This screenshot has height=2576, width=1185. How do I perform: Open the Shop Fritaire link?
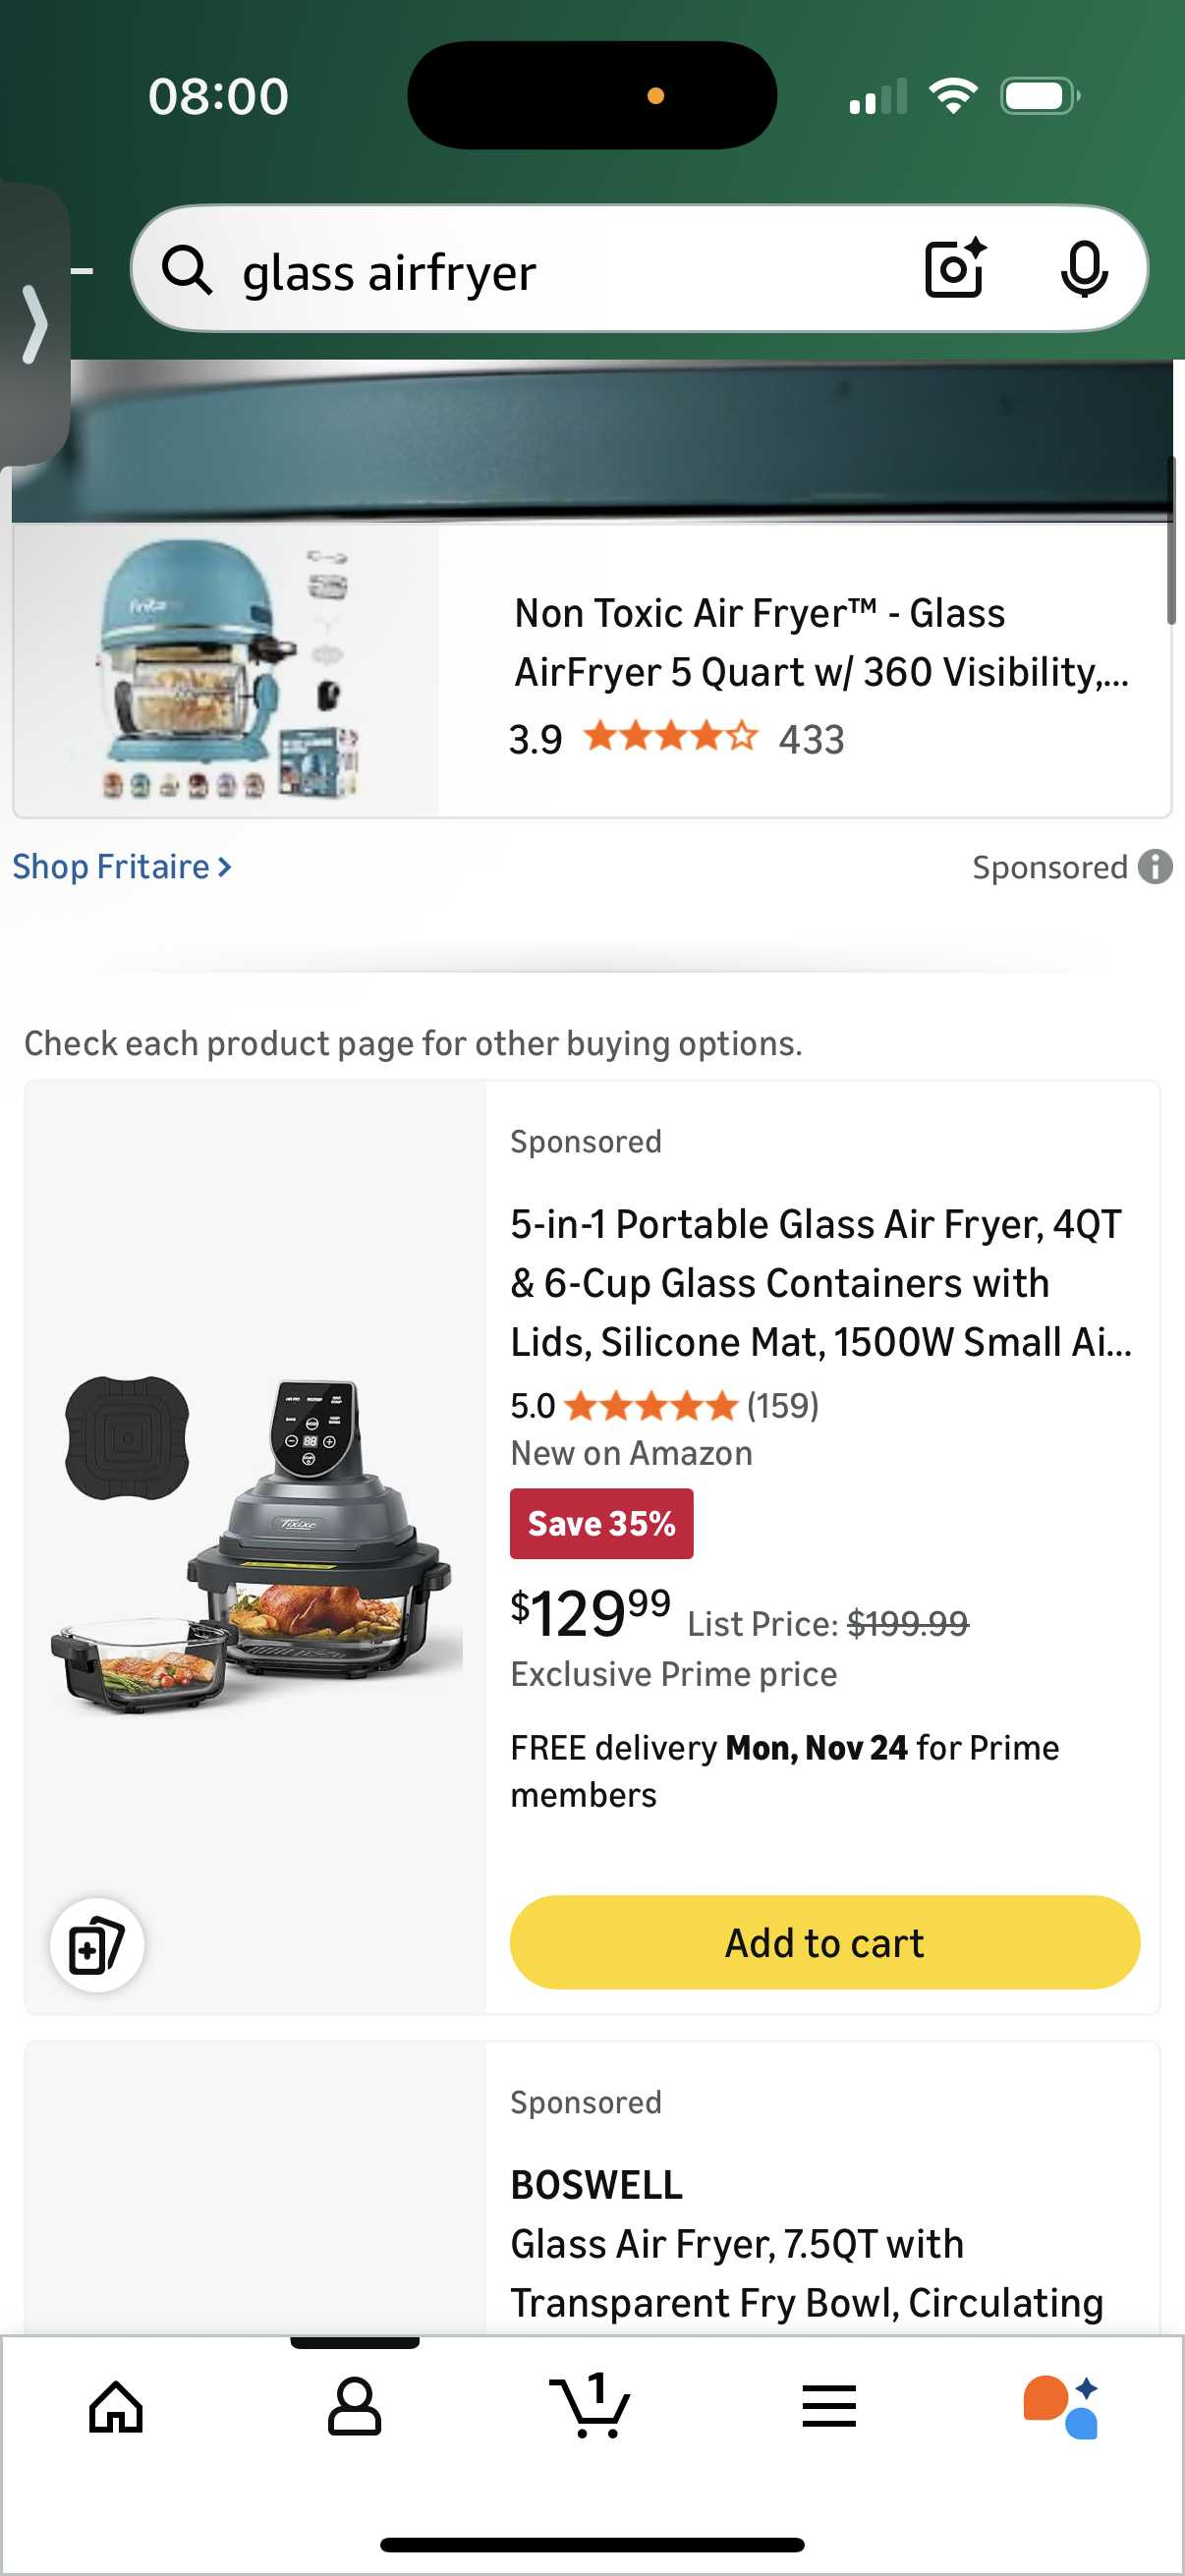(122, 867)
